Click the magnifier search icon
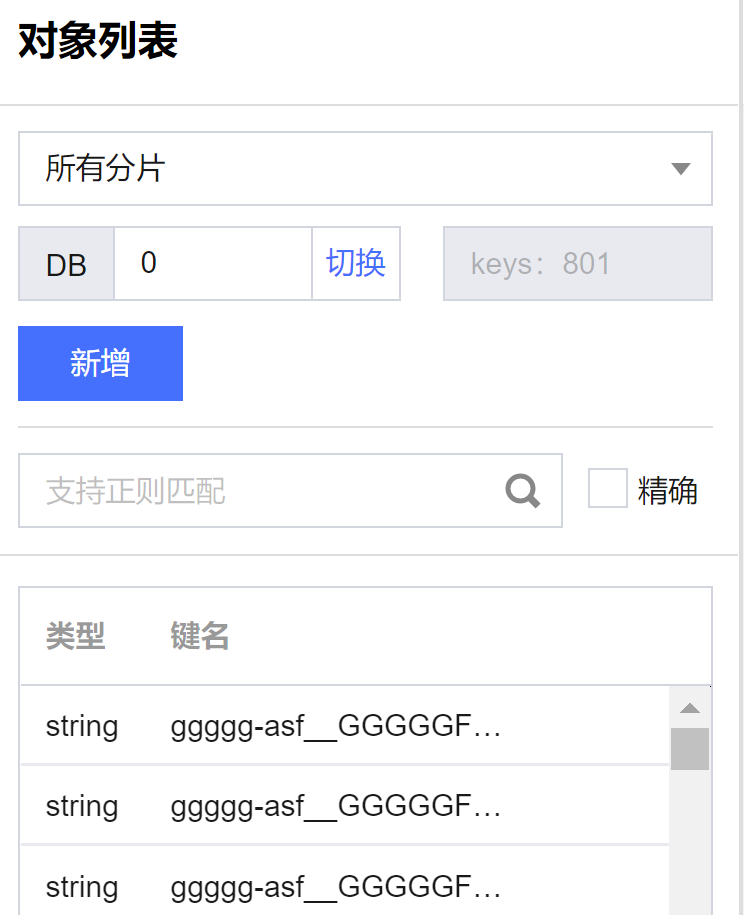 522,491
